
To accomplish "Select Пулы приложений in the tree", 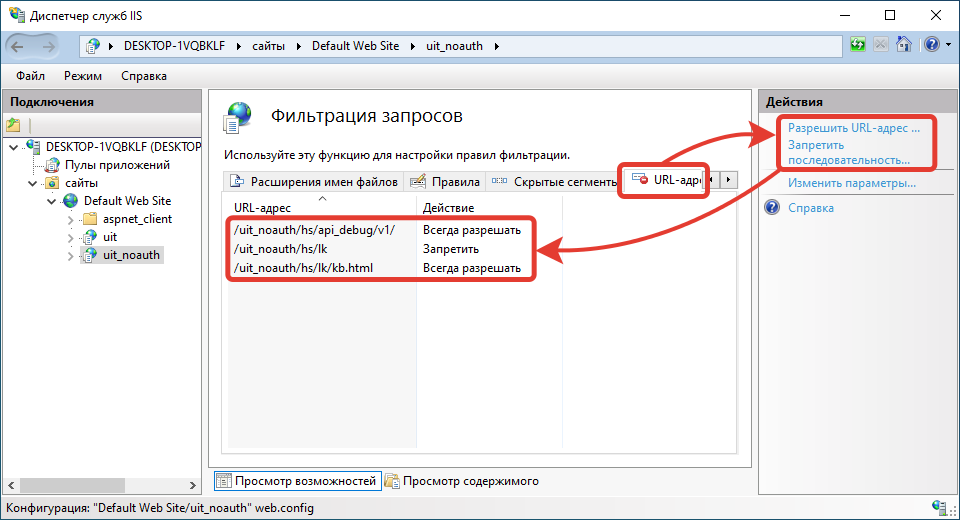I will [118, 165].
